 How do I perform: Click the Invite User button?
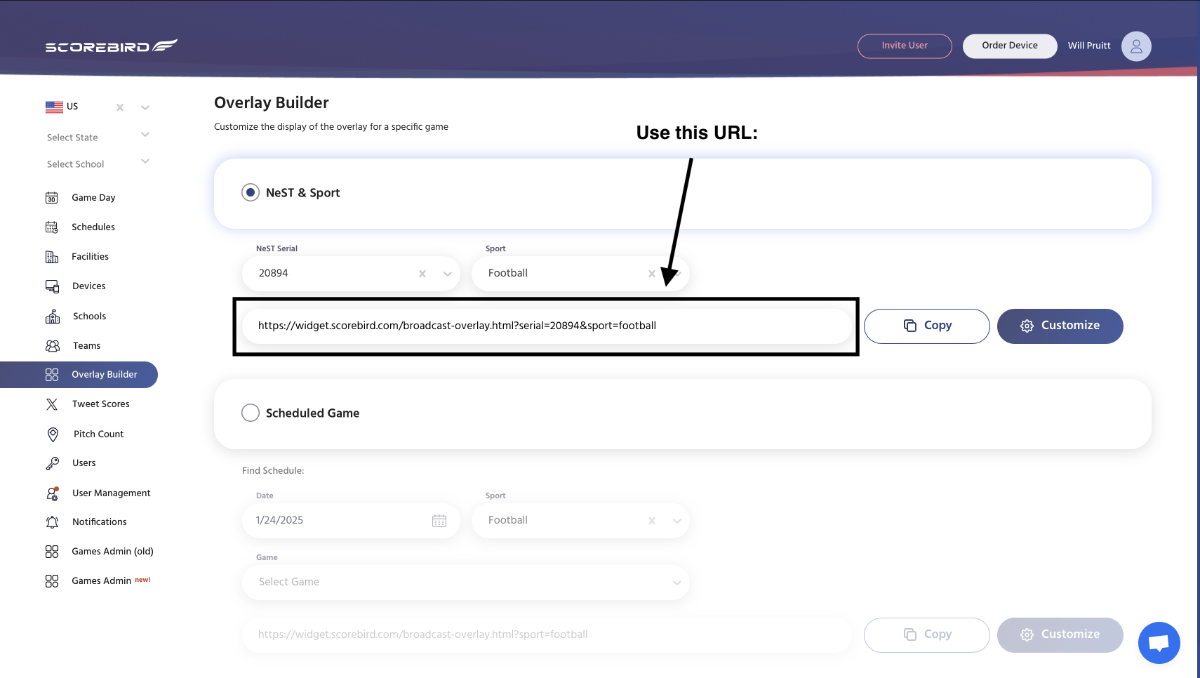coord(904,46)
